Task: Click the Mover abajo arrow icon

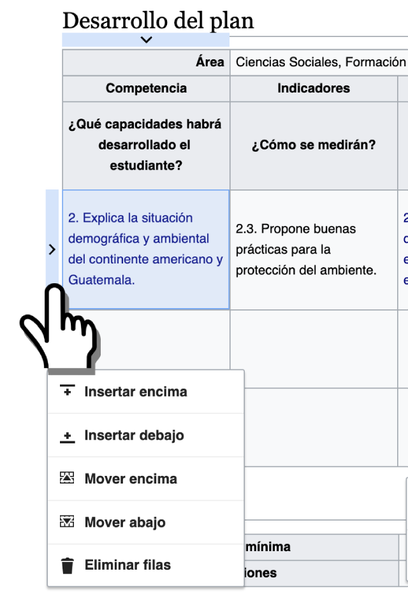Action: 67,521
